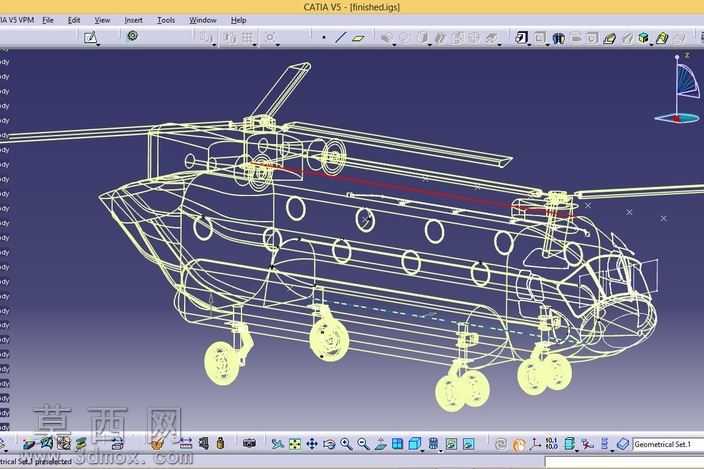Select the Pan view tool
The width and height of the screenshot is (704, 469).
312,444
